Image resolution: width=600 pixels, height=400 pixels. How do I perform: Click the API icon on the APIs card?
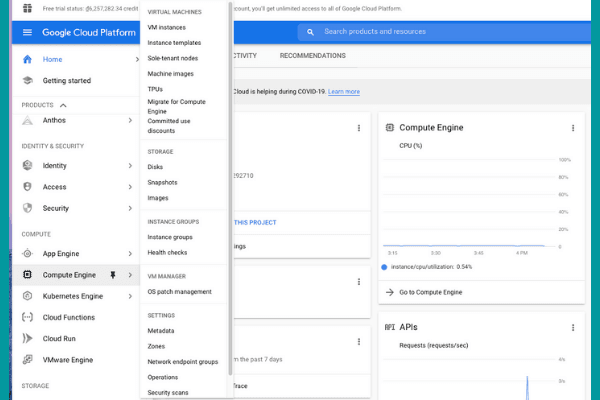390,327
